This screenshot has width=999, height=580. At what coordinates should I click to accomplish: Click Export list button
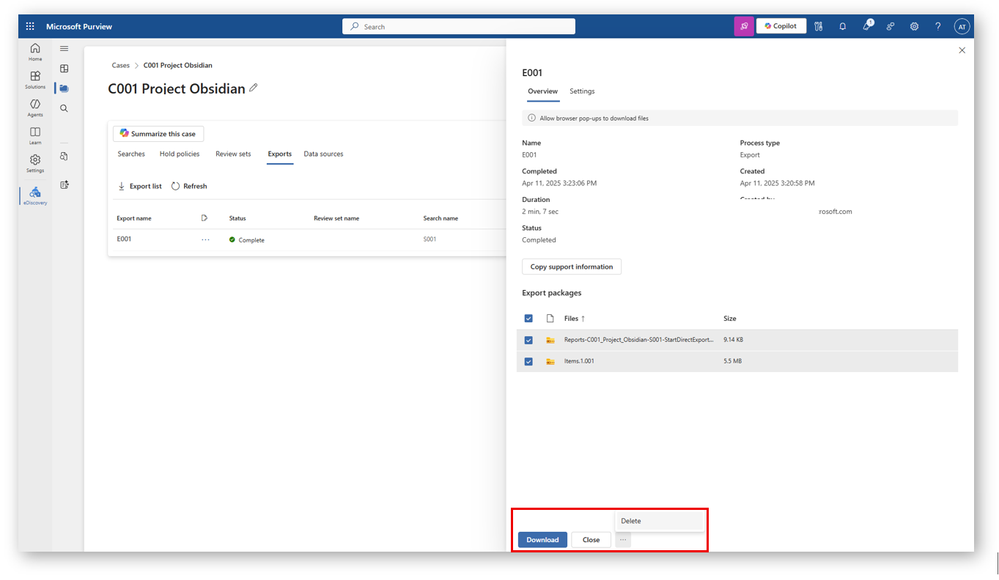point(140,186)
